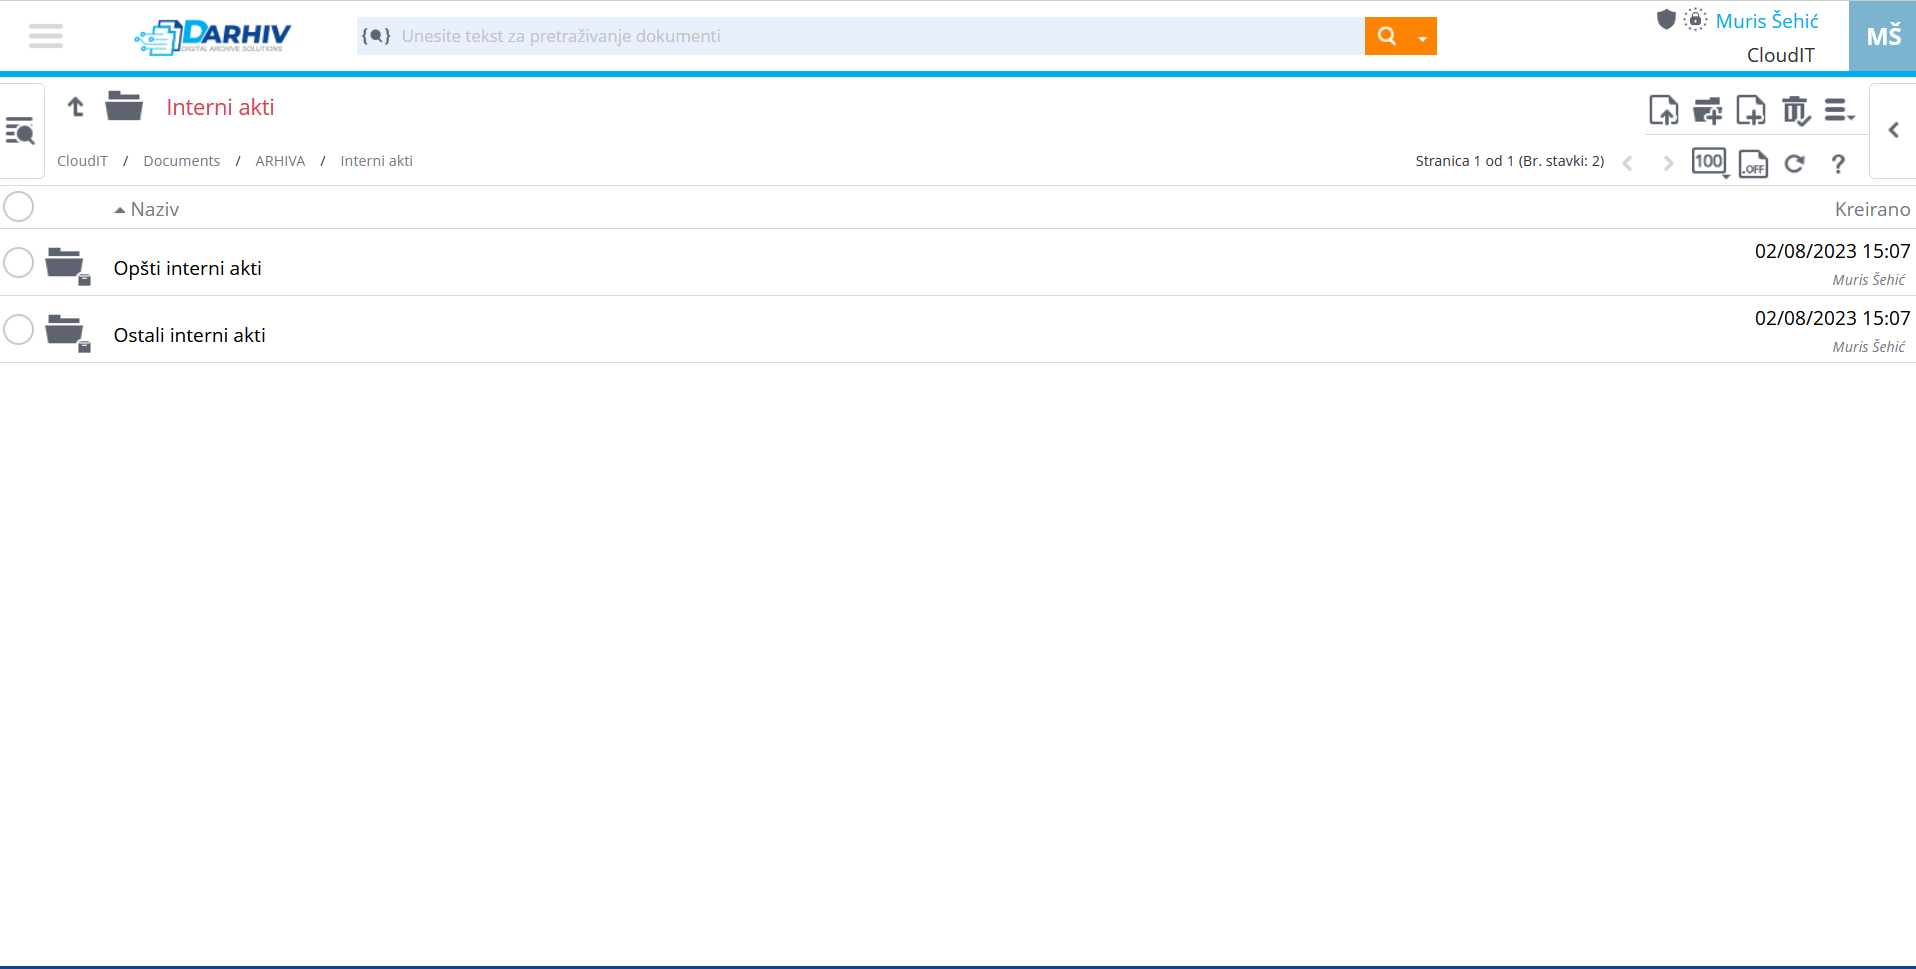Screen dimensions: 1916x969
Task: Select the Ostali interni akti row checkbox
Action: [x=19, y=329]
